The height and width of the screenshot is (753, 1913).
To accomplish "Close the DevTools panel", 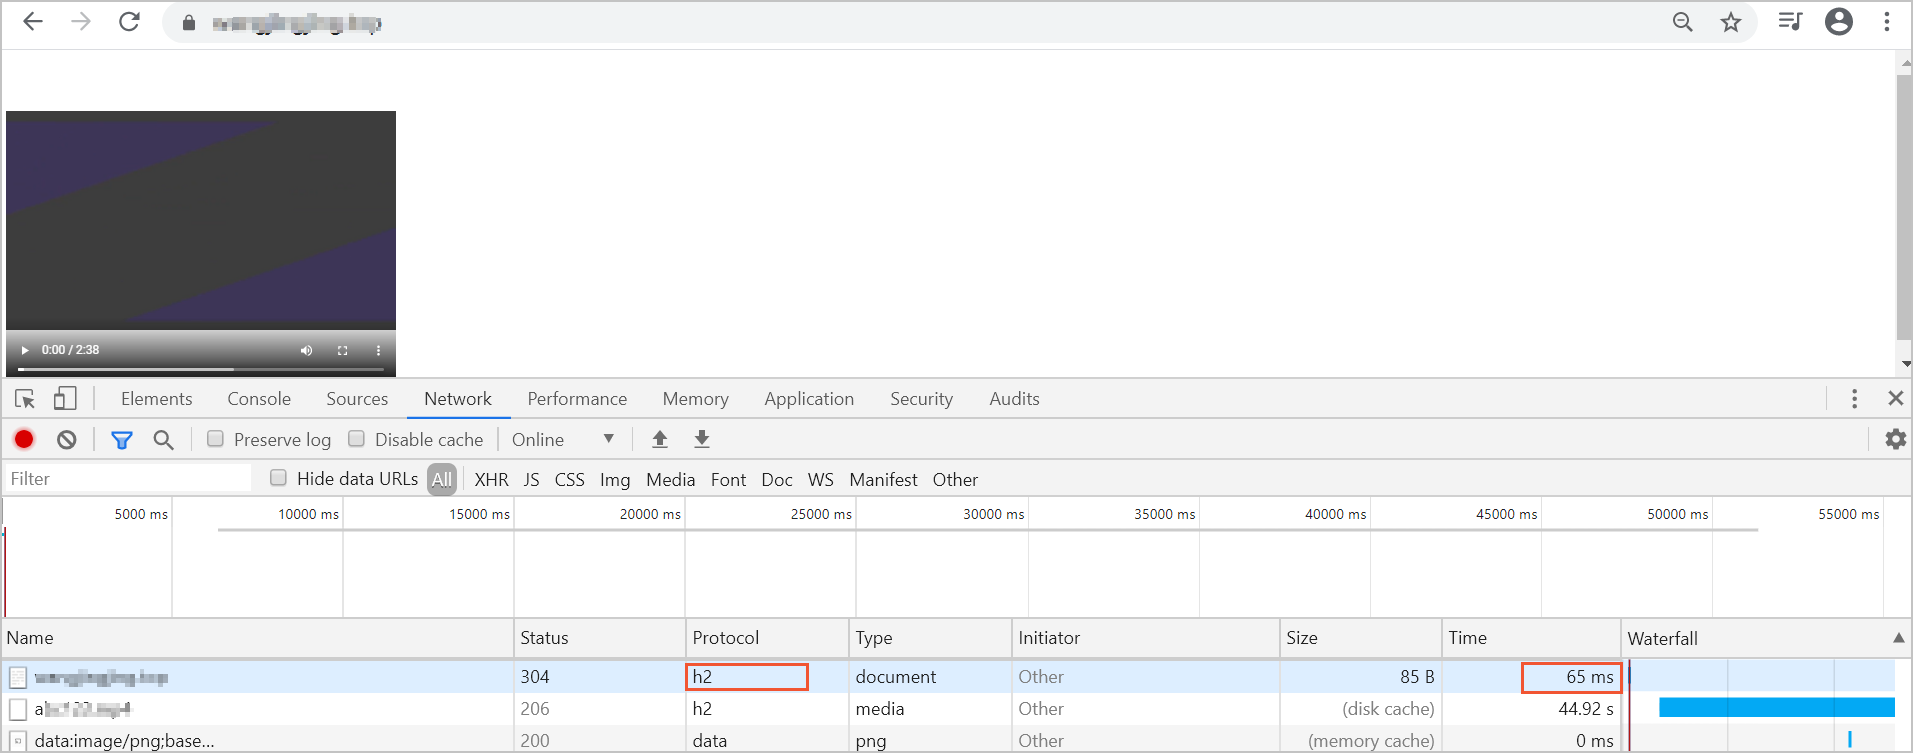I will click(x=1895, y=398).
